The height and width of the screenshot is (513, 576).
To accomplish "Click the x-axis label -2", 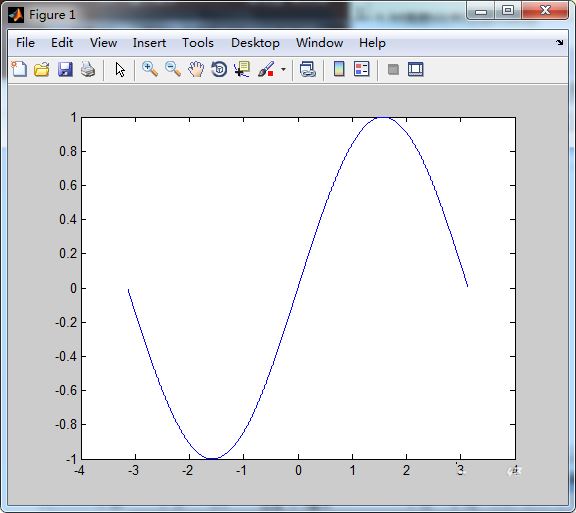I will click(x=188, y=470).
